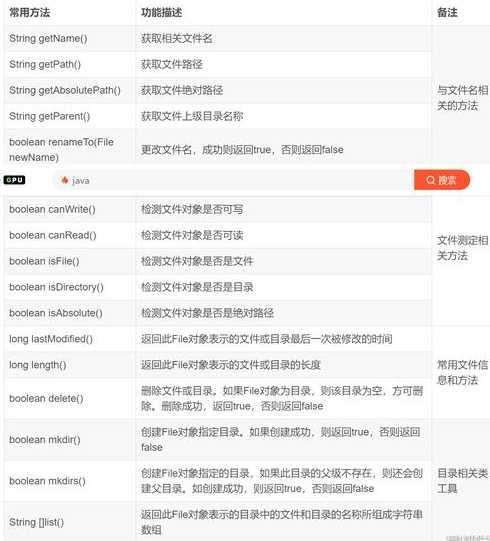
Task: Click description 获取文件绝对路径
Action: (182, 90)
